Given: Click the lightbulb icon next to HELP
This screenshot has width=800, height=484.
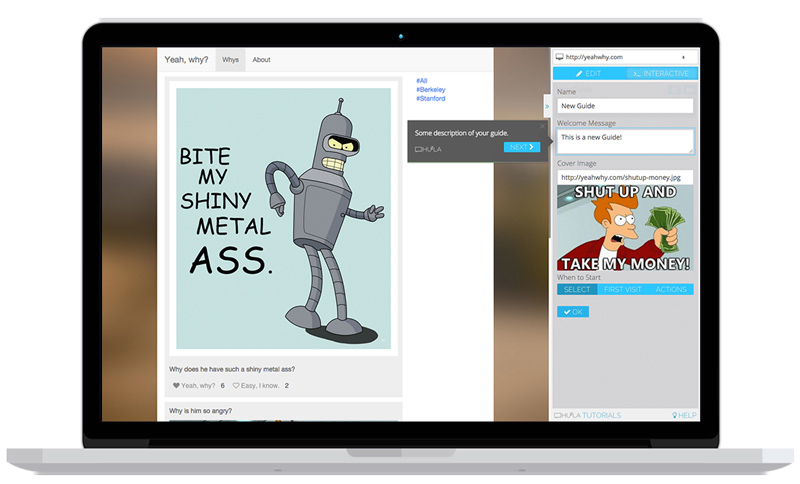Looking at the screenshot, I should pyautogui.click(x=674, y=415).
